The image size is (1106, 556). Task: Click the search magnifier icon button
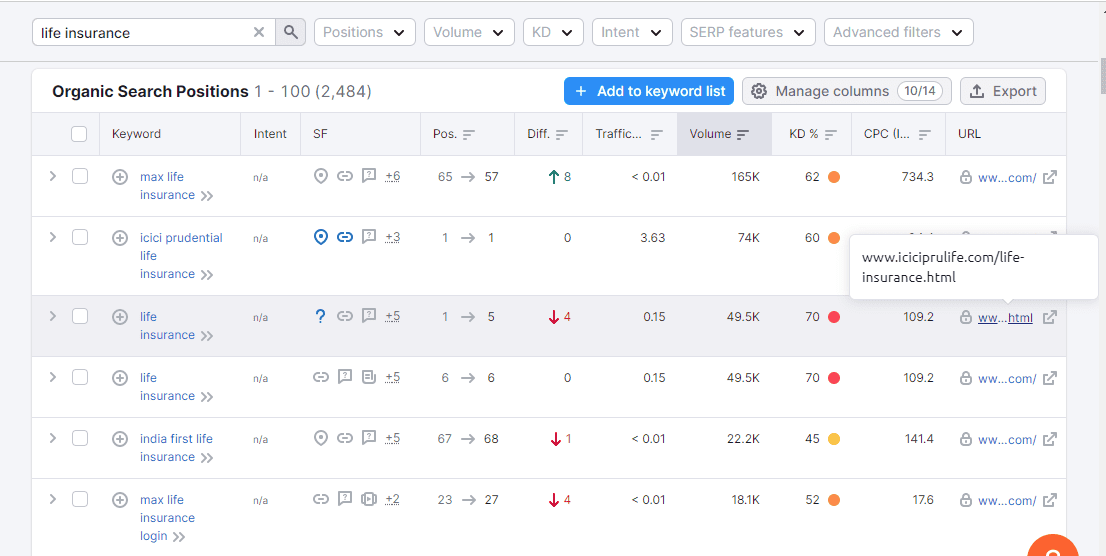(x=291, y=32)
